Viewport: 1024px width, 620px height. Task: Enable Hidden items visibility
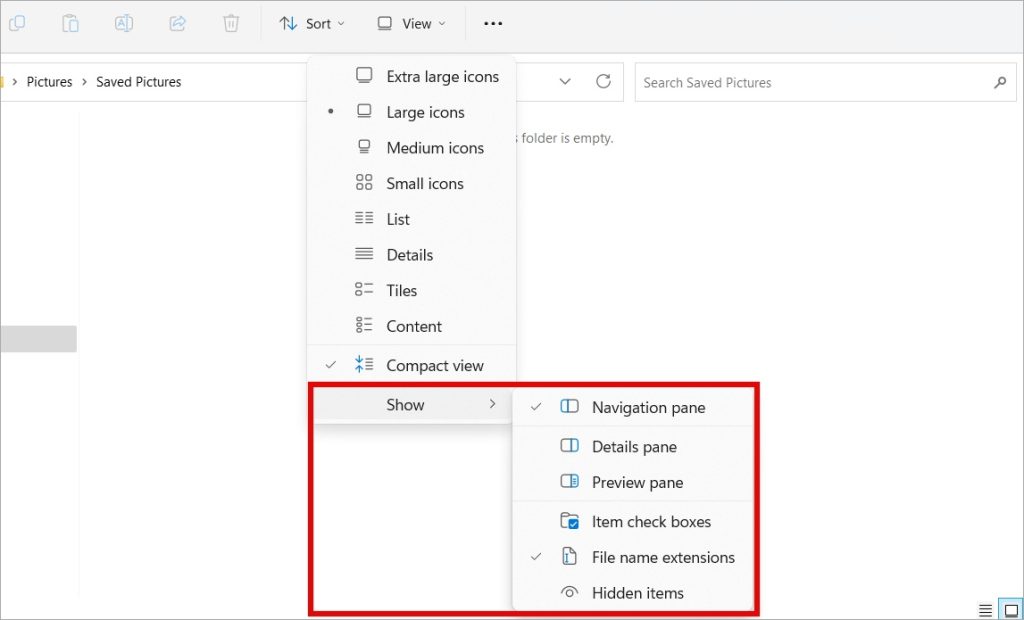point(637,593)
